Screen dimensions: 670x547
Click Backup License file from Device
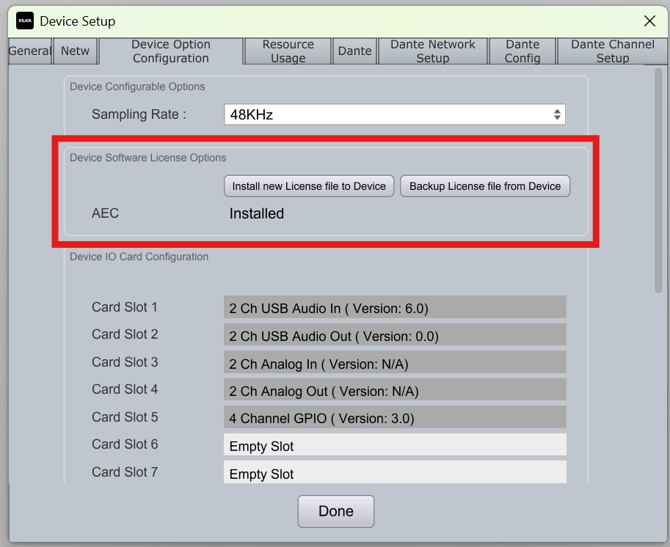pyautogui.click(x=485, y=186)
